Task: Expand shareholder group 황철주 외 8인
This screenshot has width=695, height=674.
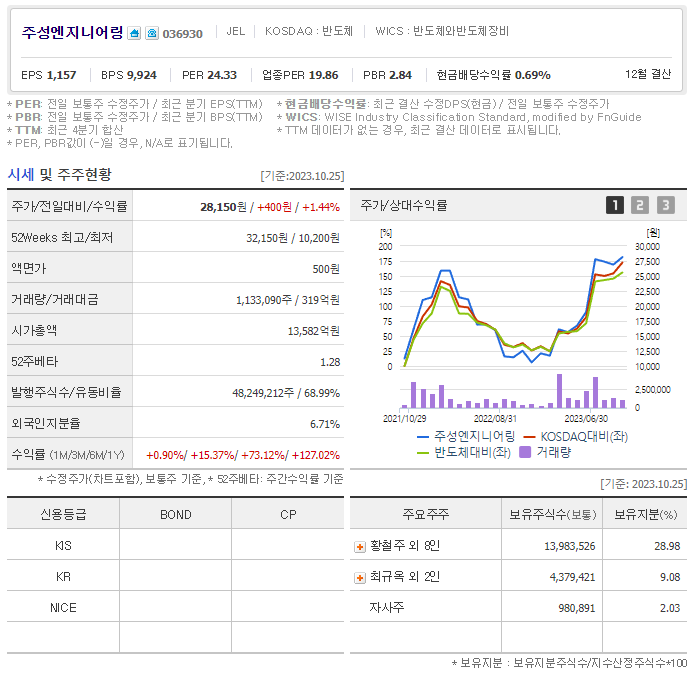Action: (x=360, y=547)
